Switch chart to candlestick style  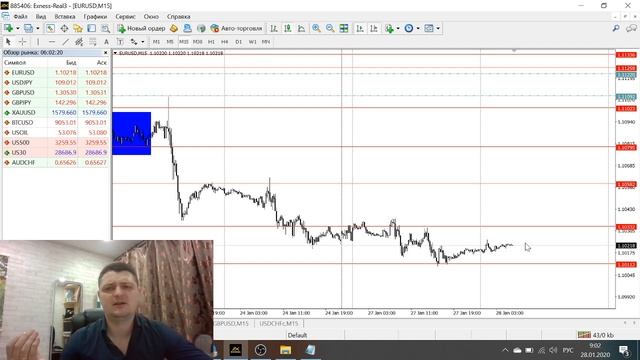coord(288,28)
